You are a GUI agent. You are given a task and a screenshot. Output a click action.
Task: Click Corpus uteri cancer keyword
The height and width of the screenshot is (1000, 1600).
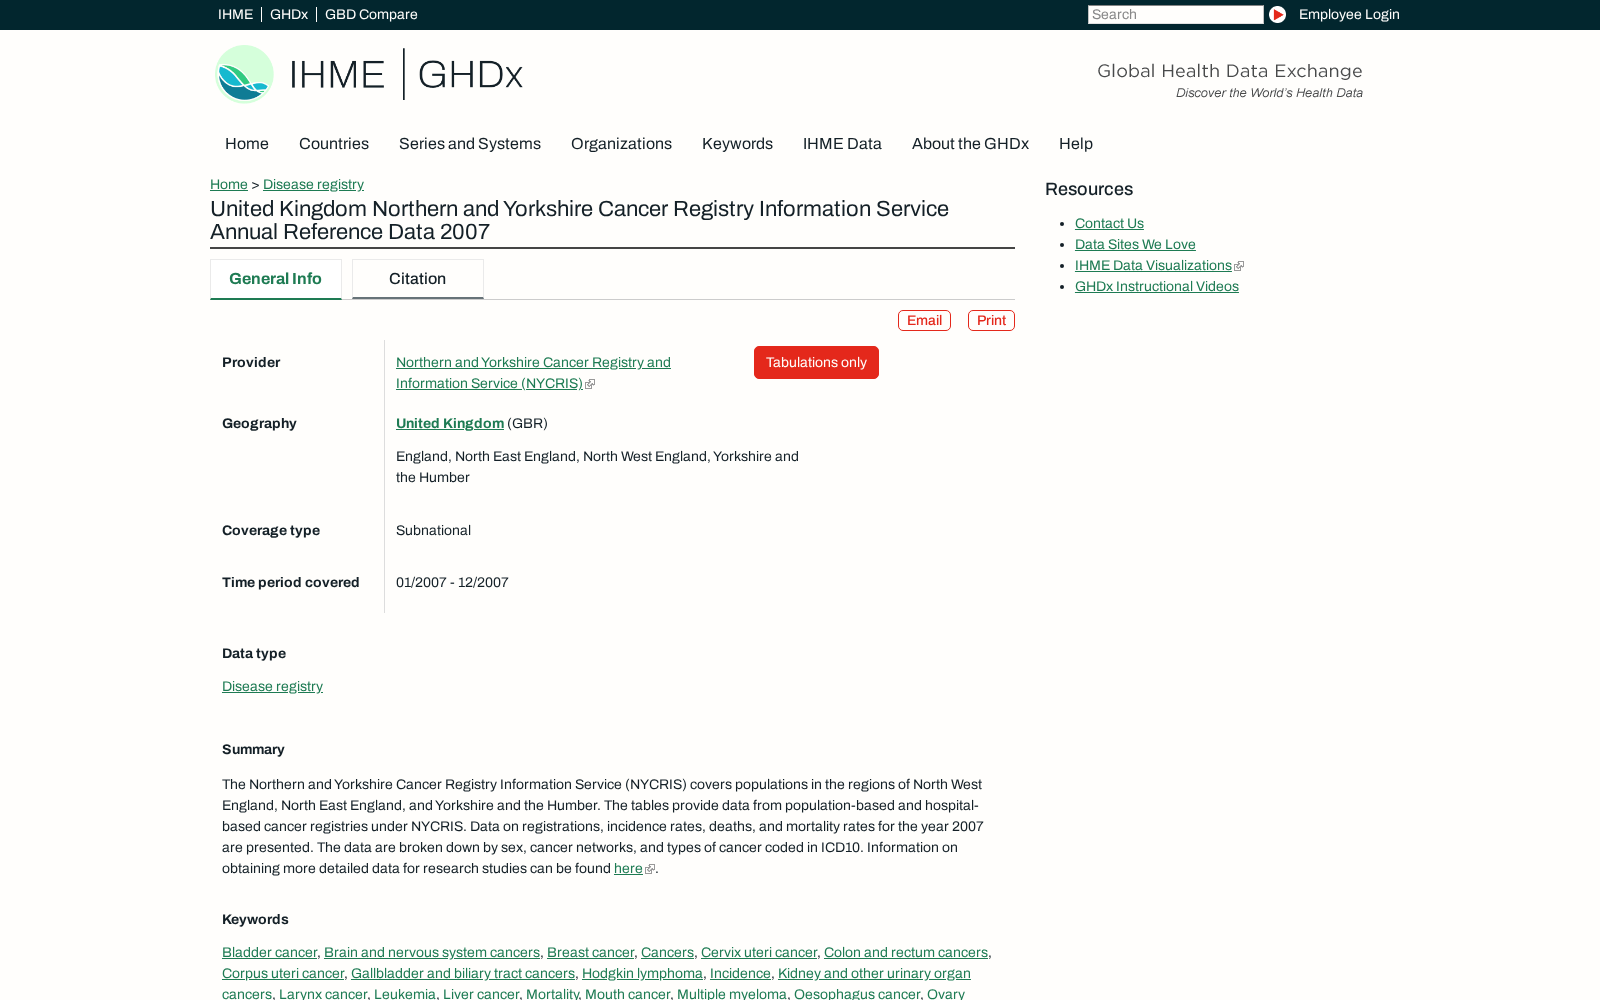point(283,973)
